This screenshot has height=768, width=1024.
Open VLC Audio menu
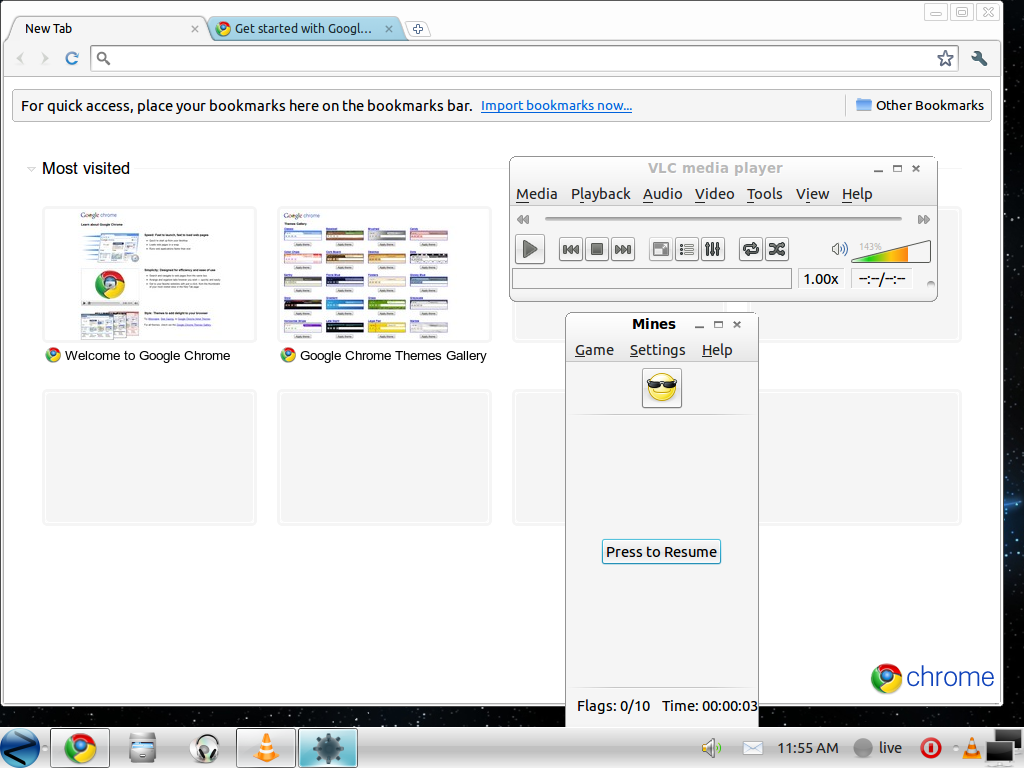click(x=662, y=194)
